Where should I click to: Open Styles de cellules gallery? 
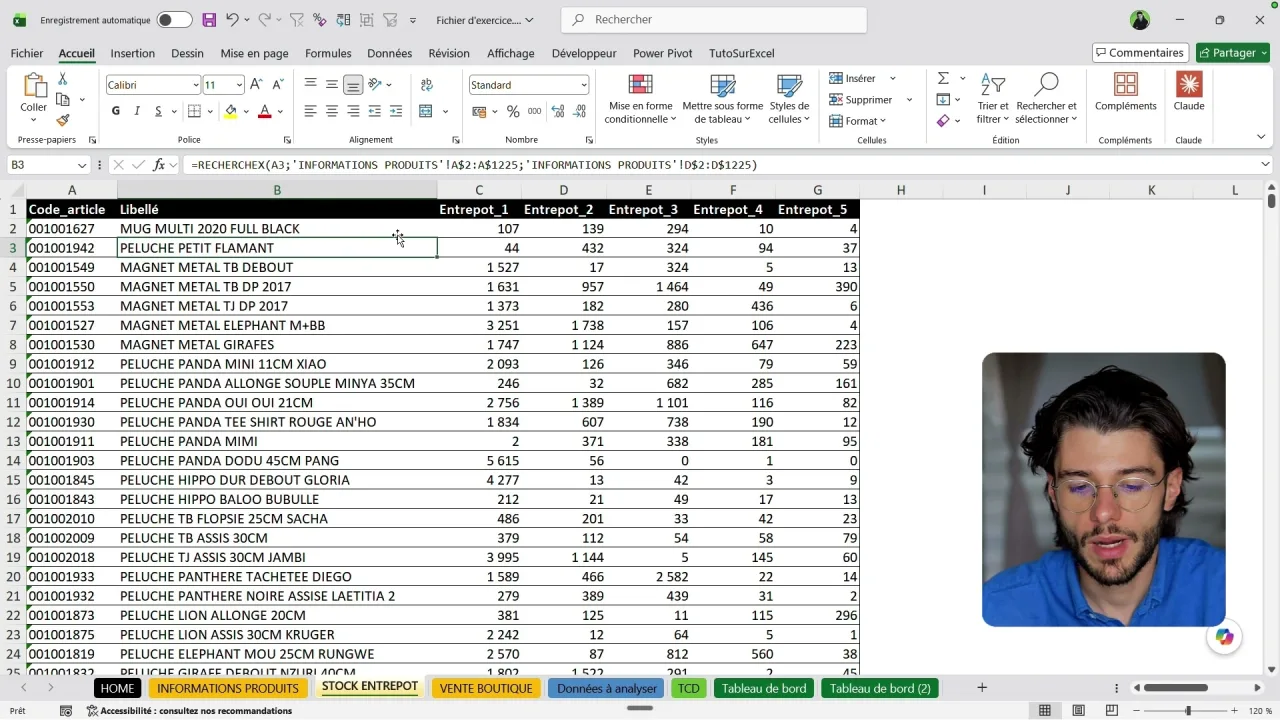point(789,98)
